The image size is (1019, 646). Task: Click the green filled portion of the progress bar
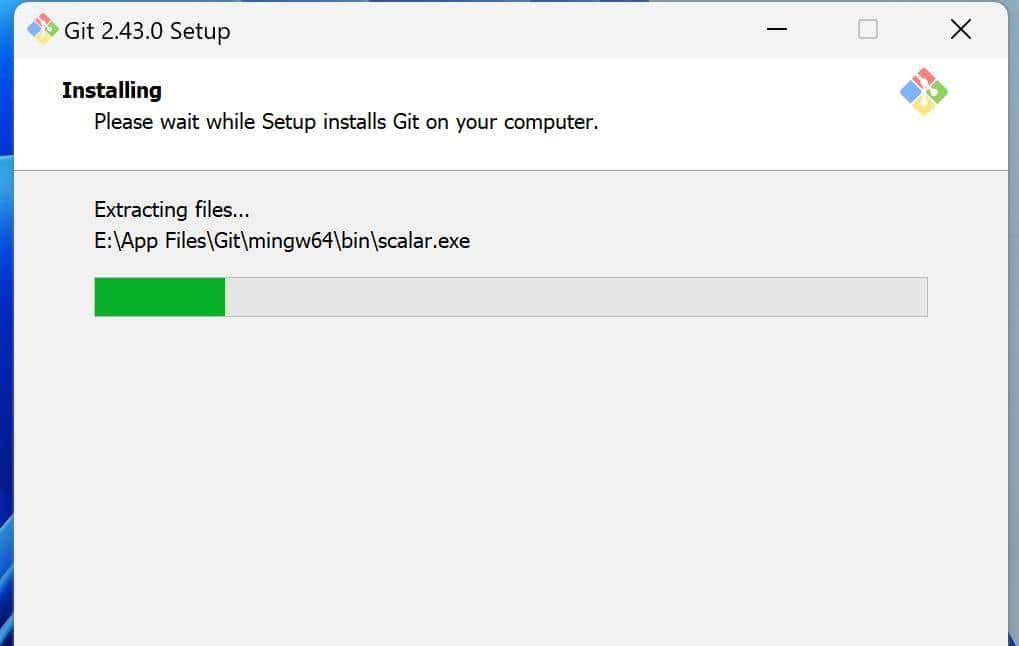pos(158,296)
